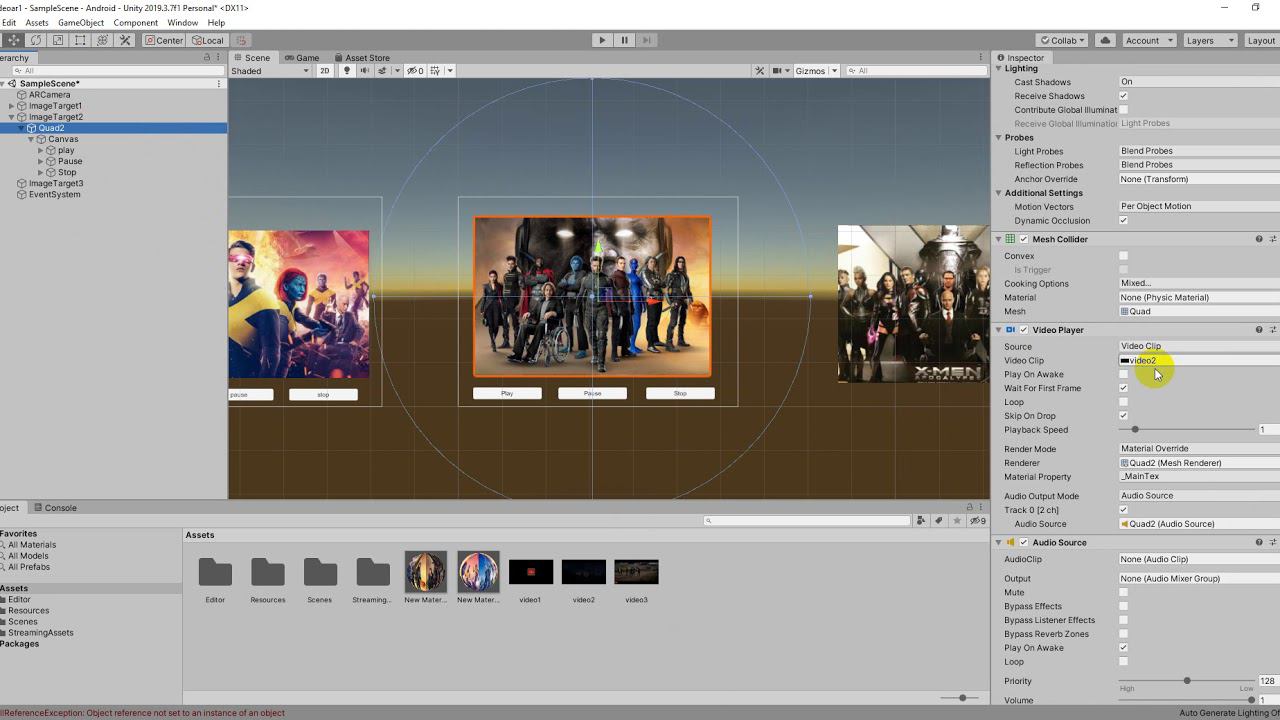Select the Move tool in toolbar
The image size is (1280, 720).
(13, 40)
